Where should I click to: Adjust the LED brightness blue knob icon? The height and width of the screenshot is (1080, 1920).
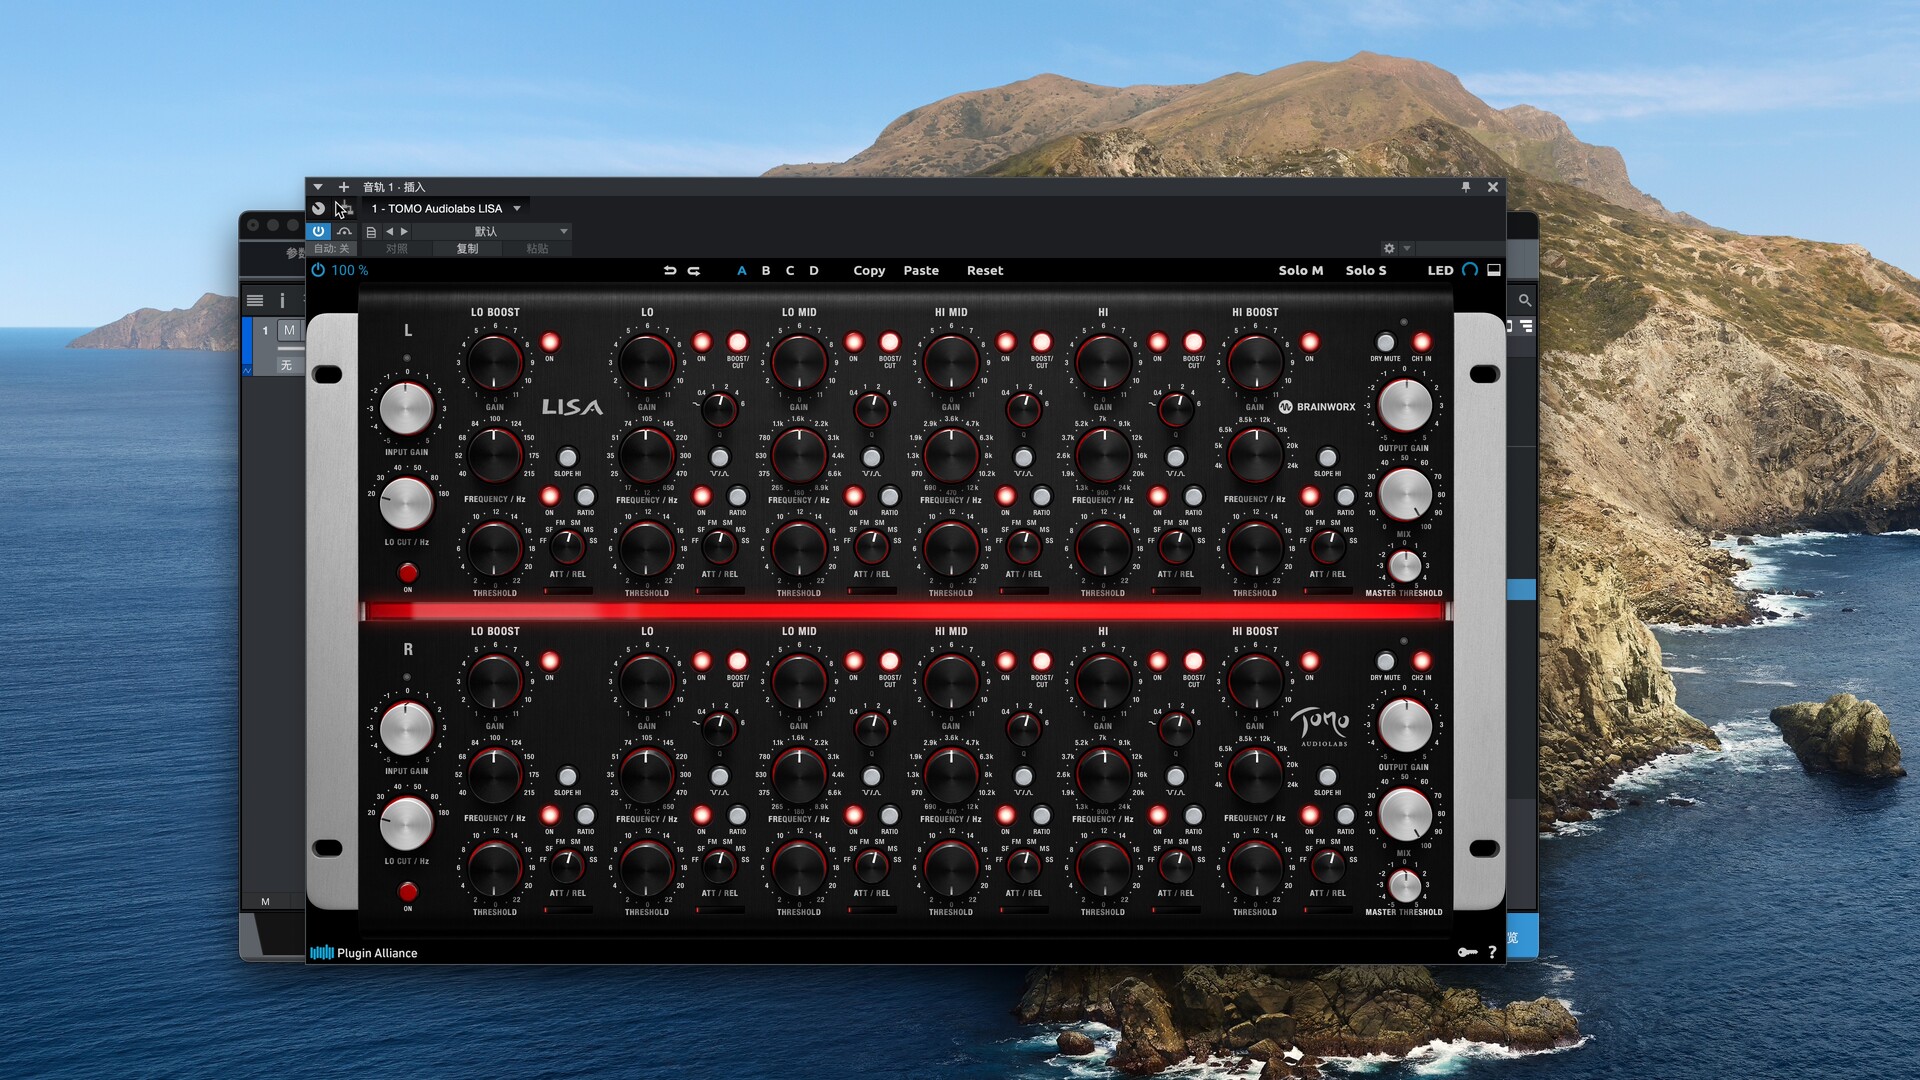point(1470,270)
